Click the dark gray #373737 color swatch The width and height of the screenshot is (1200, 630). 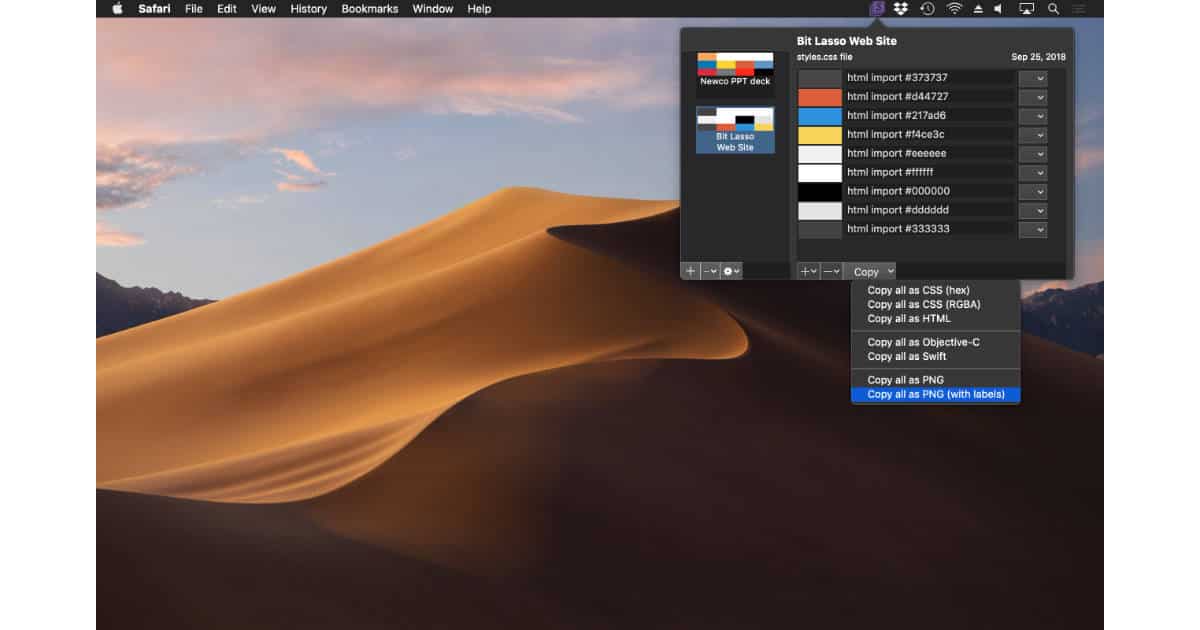[820, 78]
